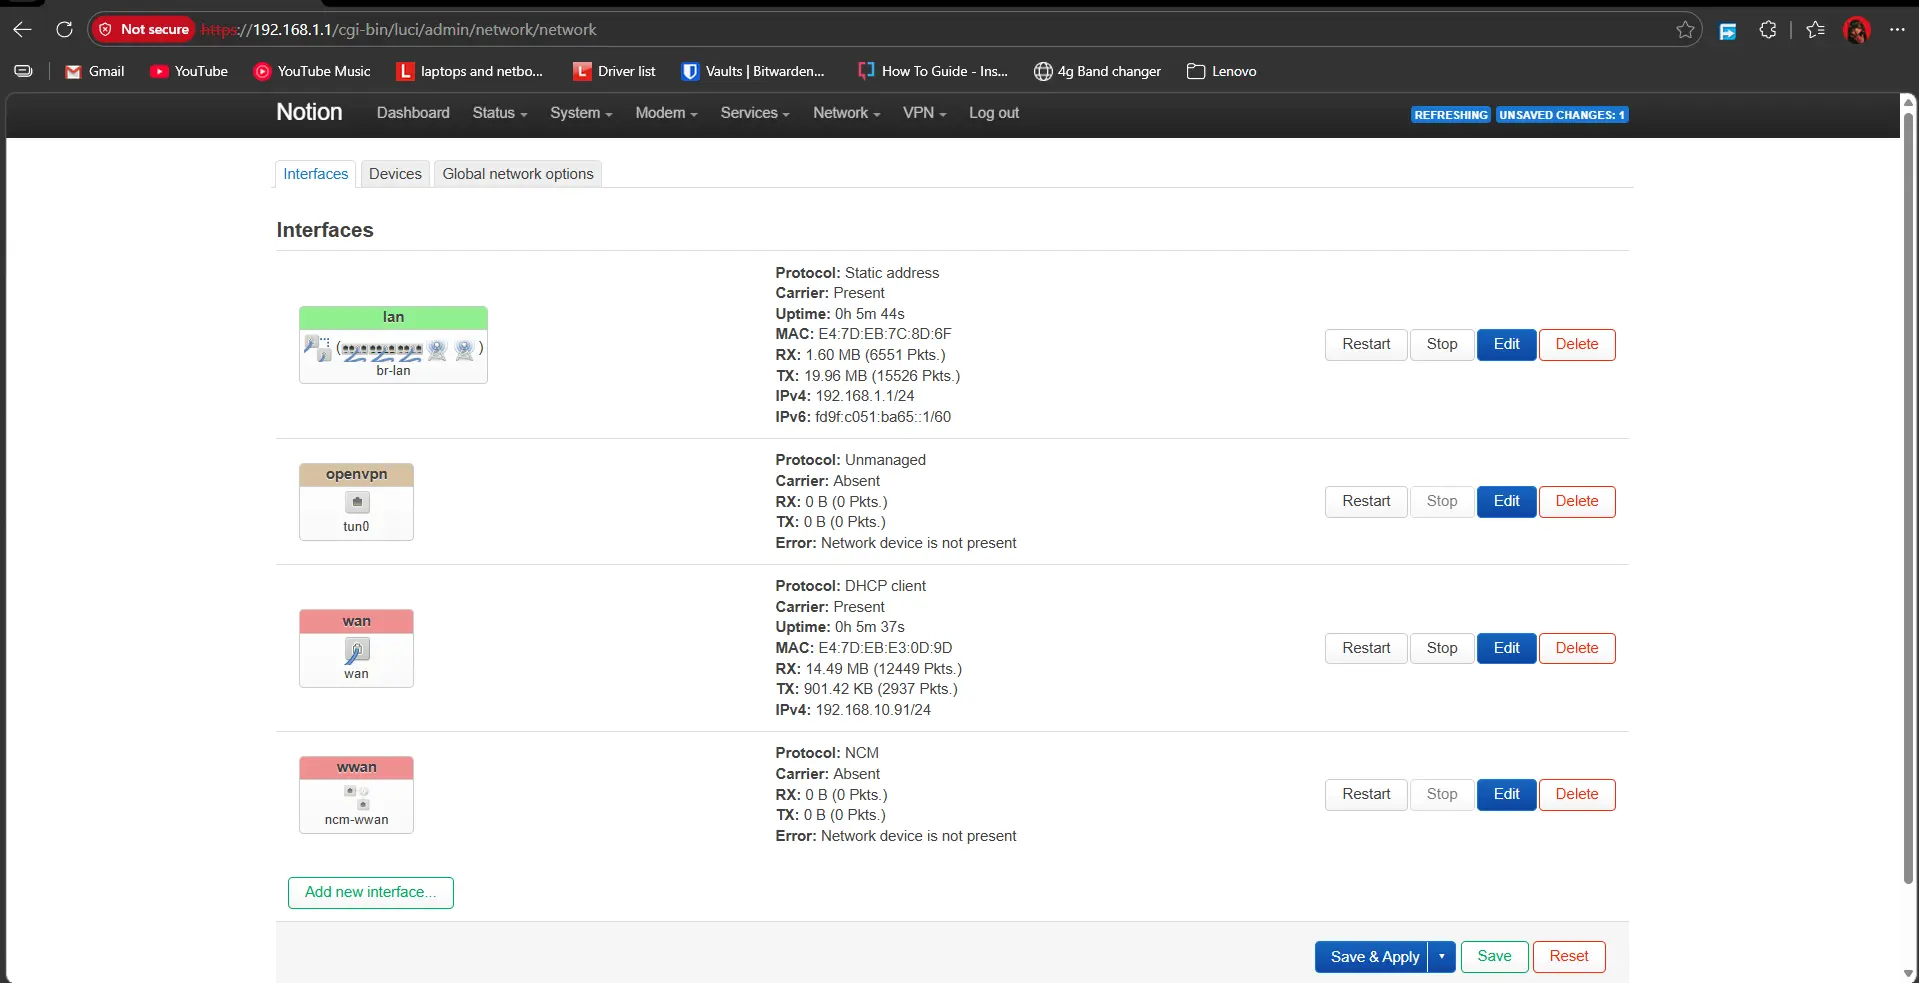Delete the wan interface

point(1577,649)
